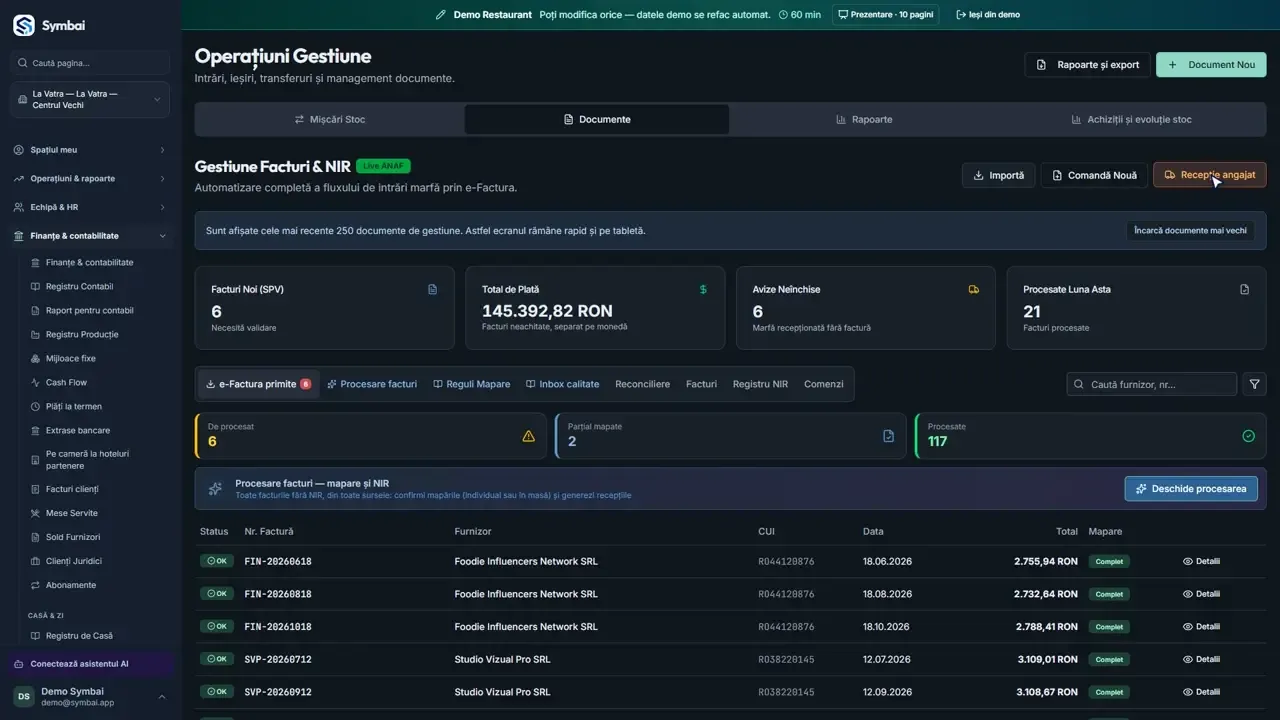The width and height of the screenshot is (1280, 720).
Task: View Detalii for invoice FIN-20260618
Action: (x=1201, y=562)
